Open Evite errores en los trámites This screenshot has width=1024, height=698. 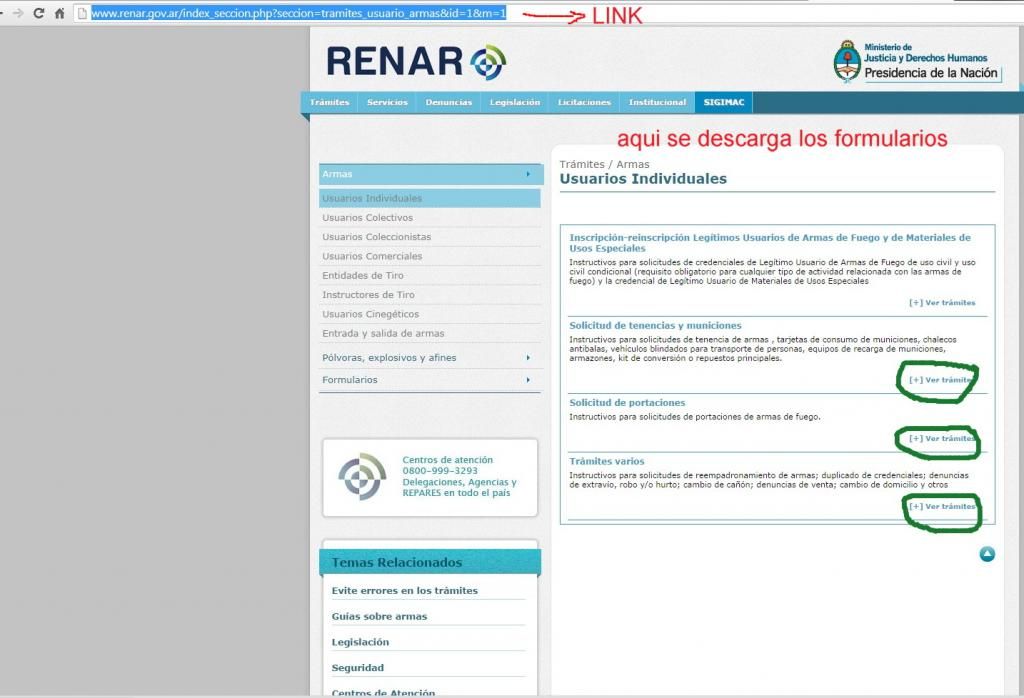pos(404,591)
